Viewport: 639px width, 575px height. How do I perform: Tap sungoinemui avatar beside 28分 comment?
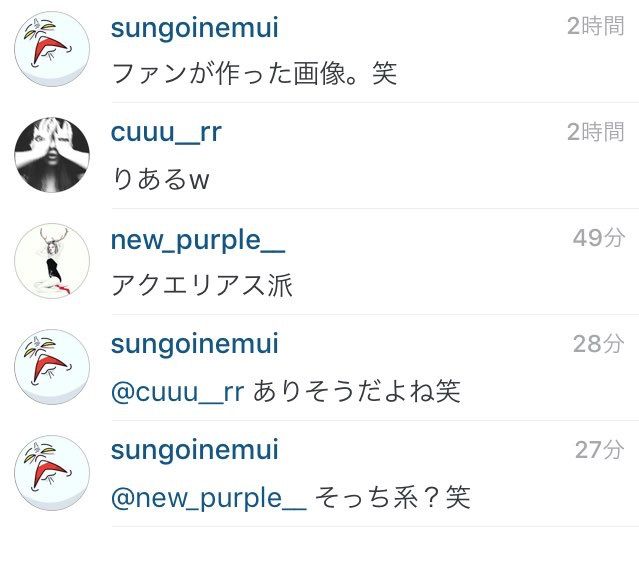click(x=52, y=367)
